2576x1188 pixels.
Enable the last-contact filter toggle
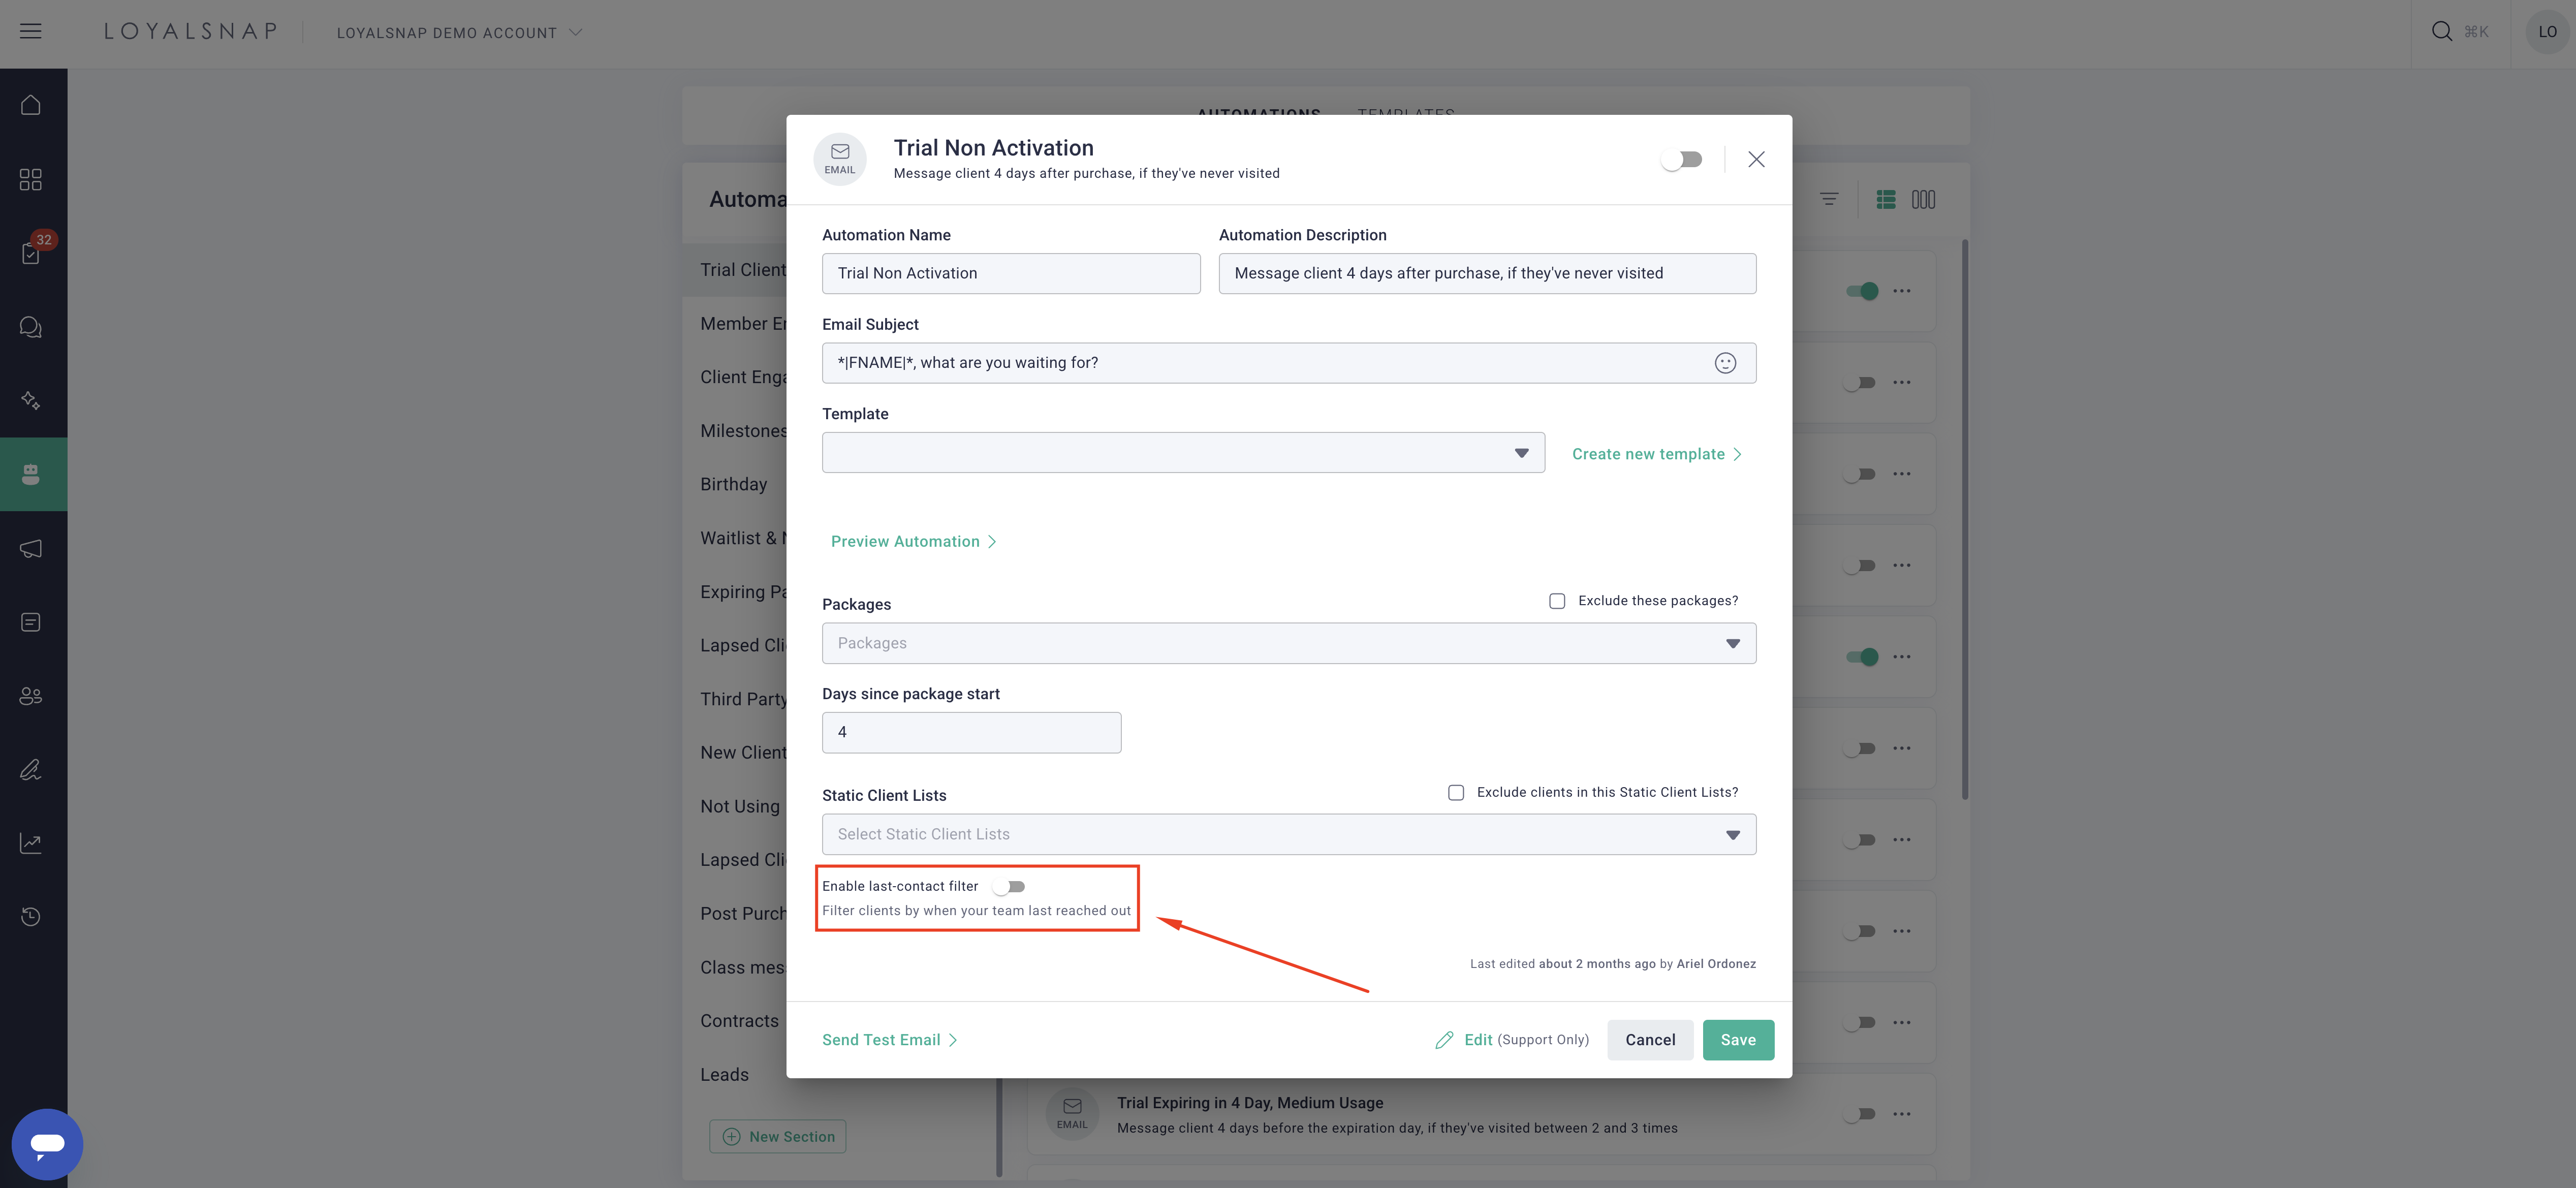[1009, 886]
